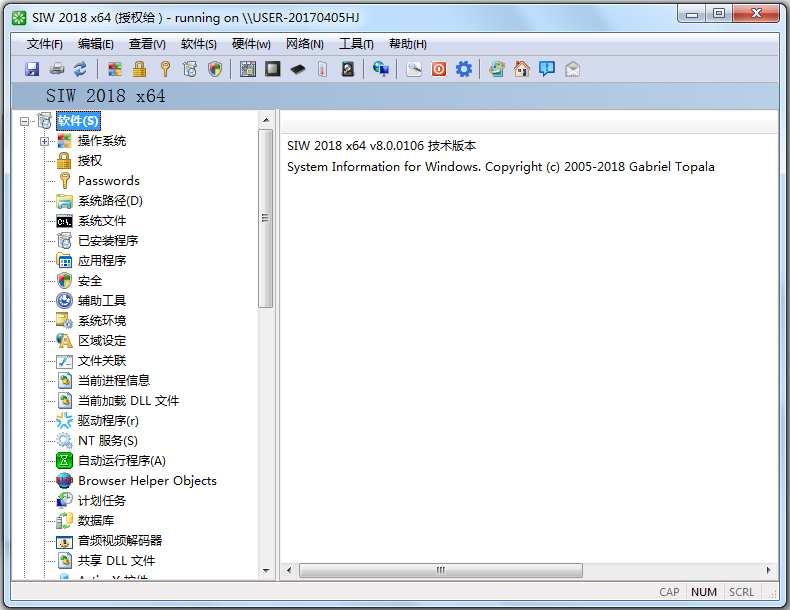Open the 文件(F) menu
The height and width of the screenshot is (610, 790).
click(x=44, y=44)
